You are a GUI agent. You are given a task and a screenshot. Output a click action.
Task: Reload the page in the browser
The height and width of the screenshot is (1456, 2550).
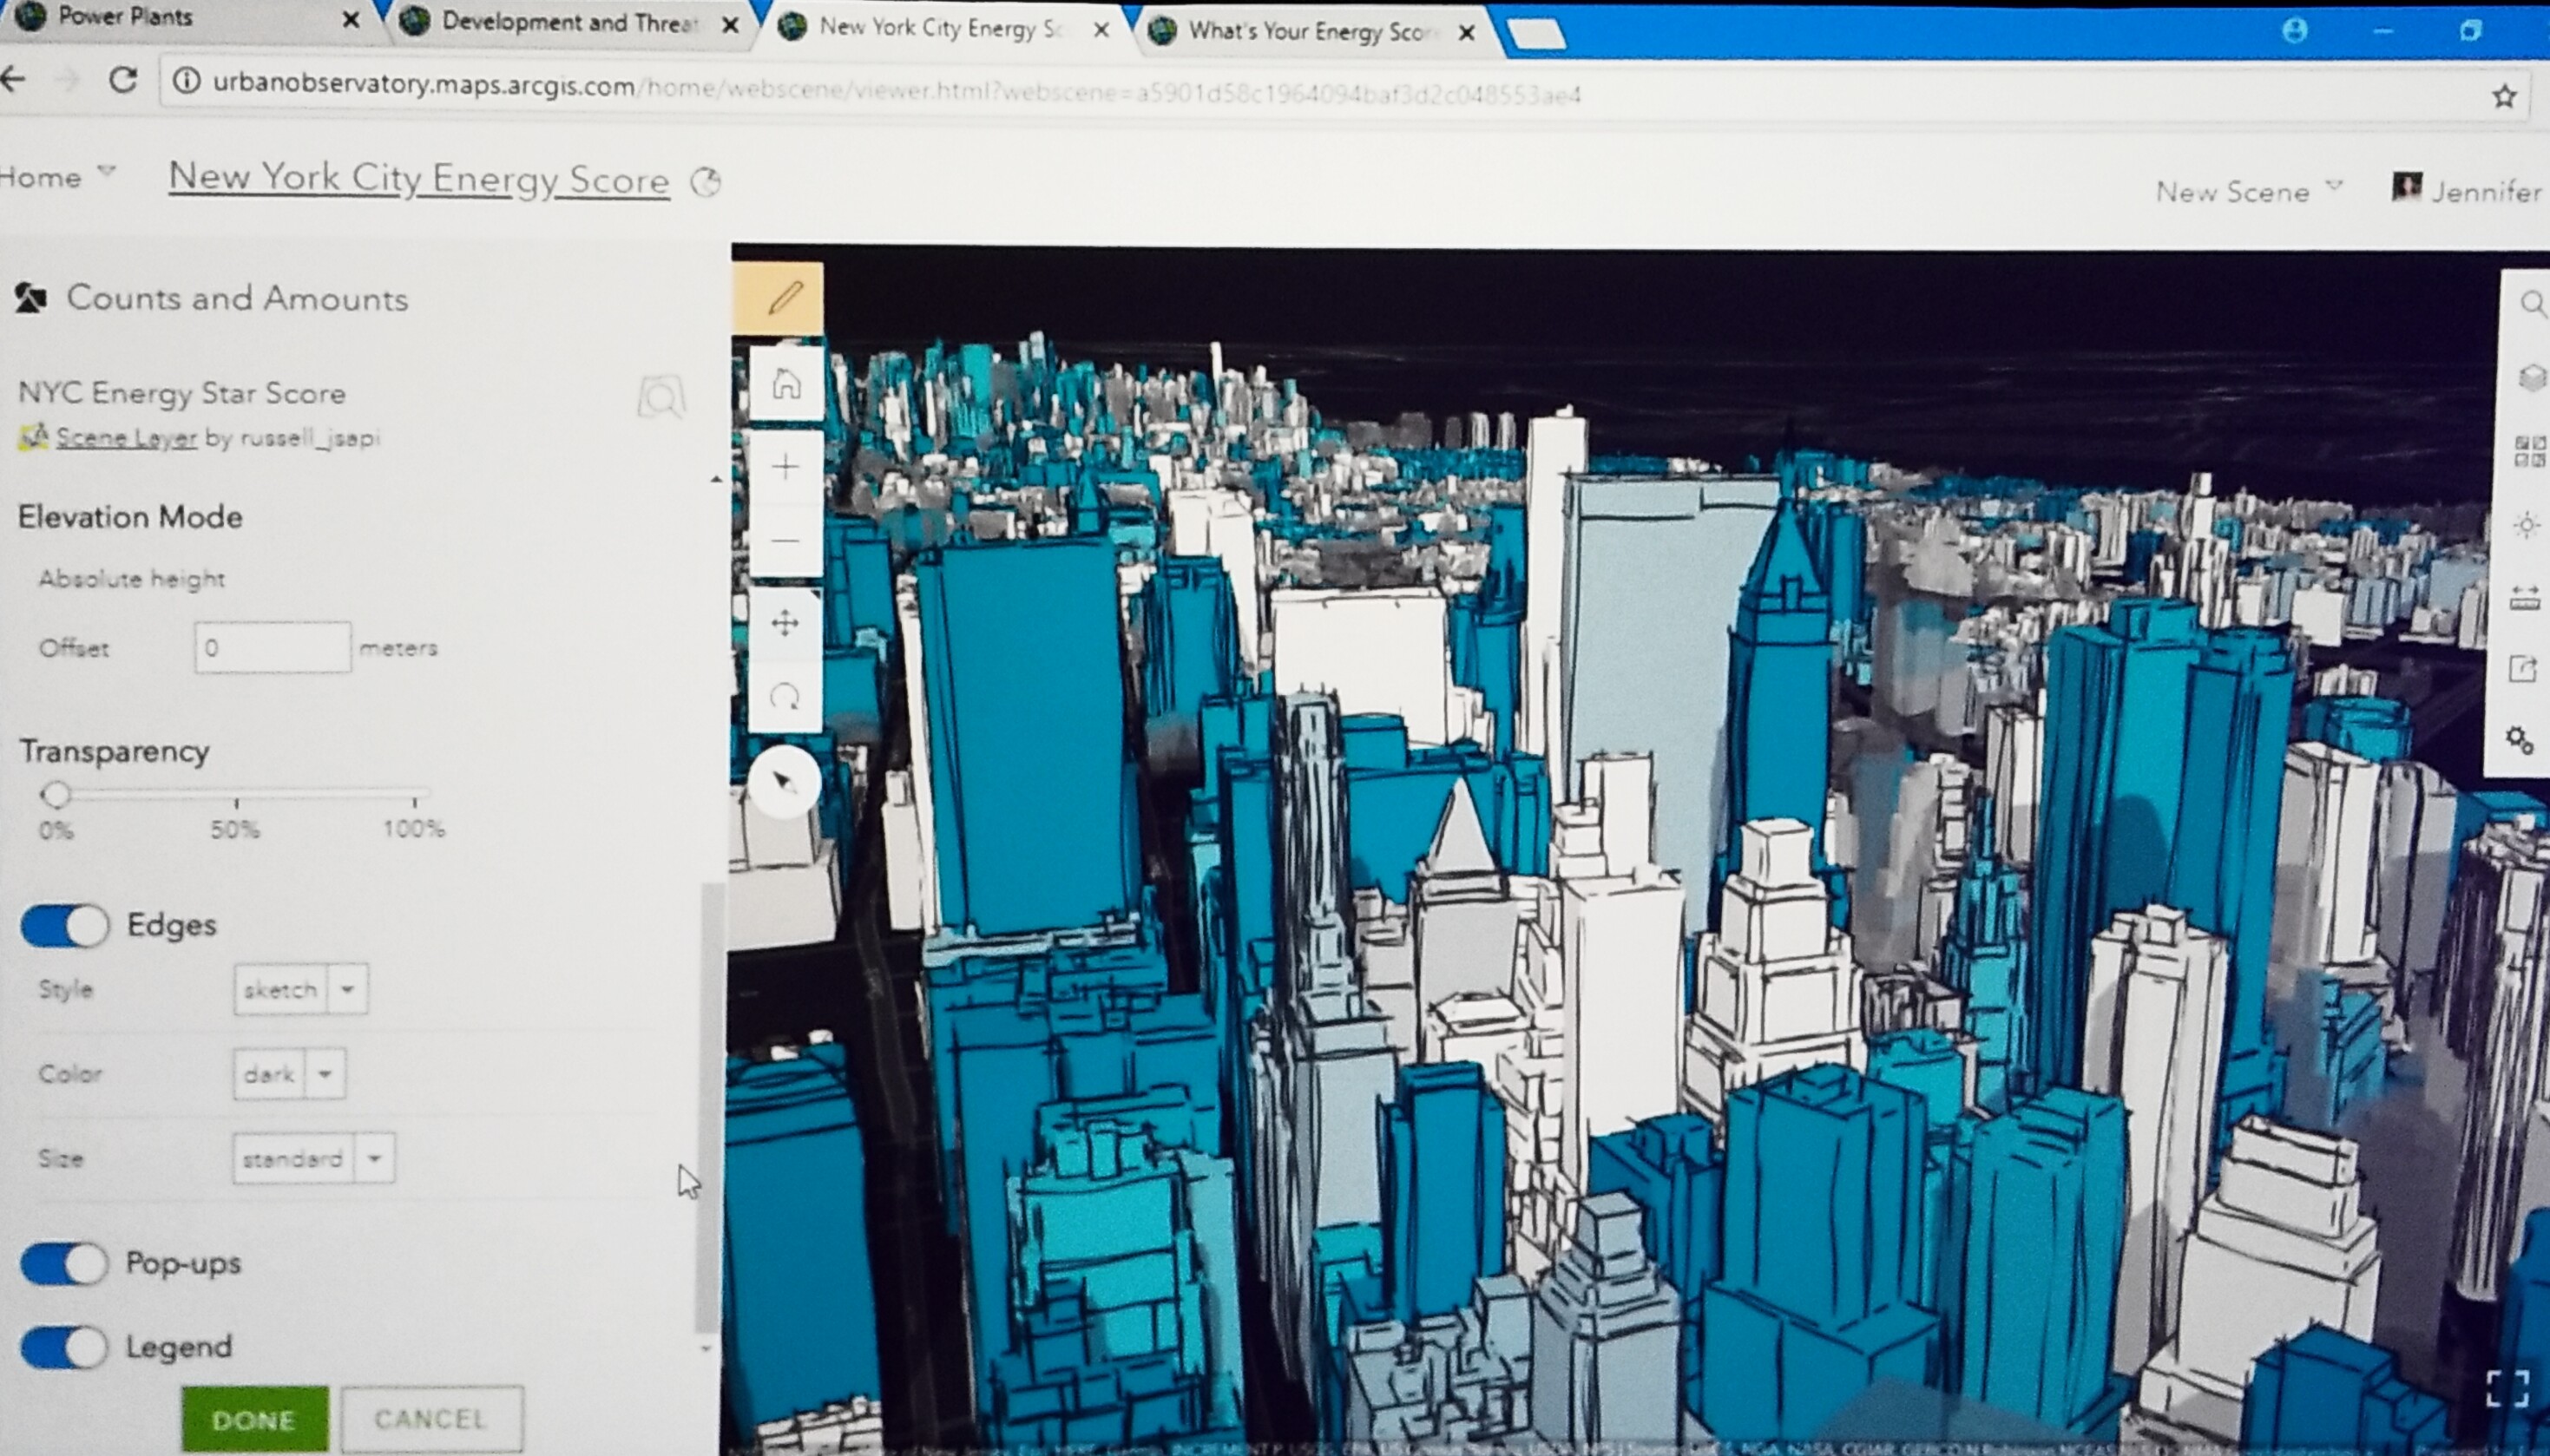click(123, 80)
